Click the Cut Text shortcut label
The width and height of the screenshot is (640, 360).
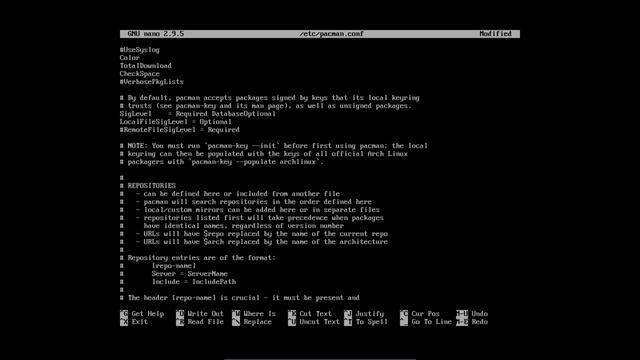(316, 314)
